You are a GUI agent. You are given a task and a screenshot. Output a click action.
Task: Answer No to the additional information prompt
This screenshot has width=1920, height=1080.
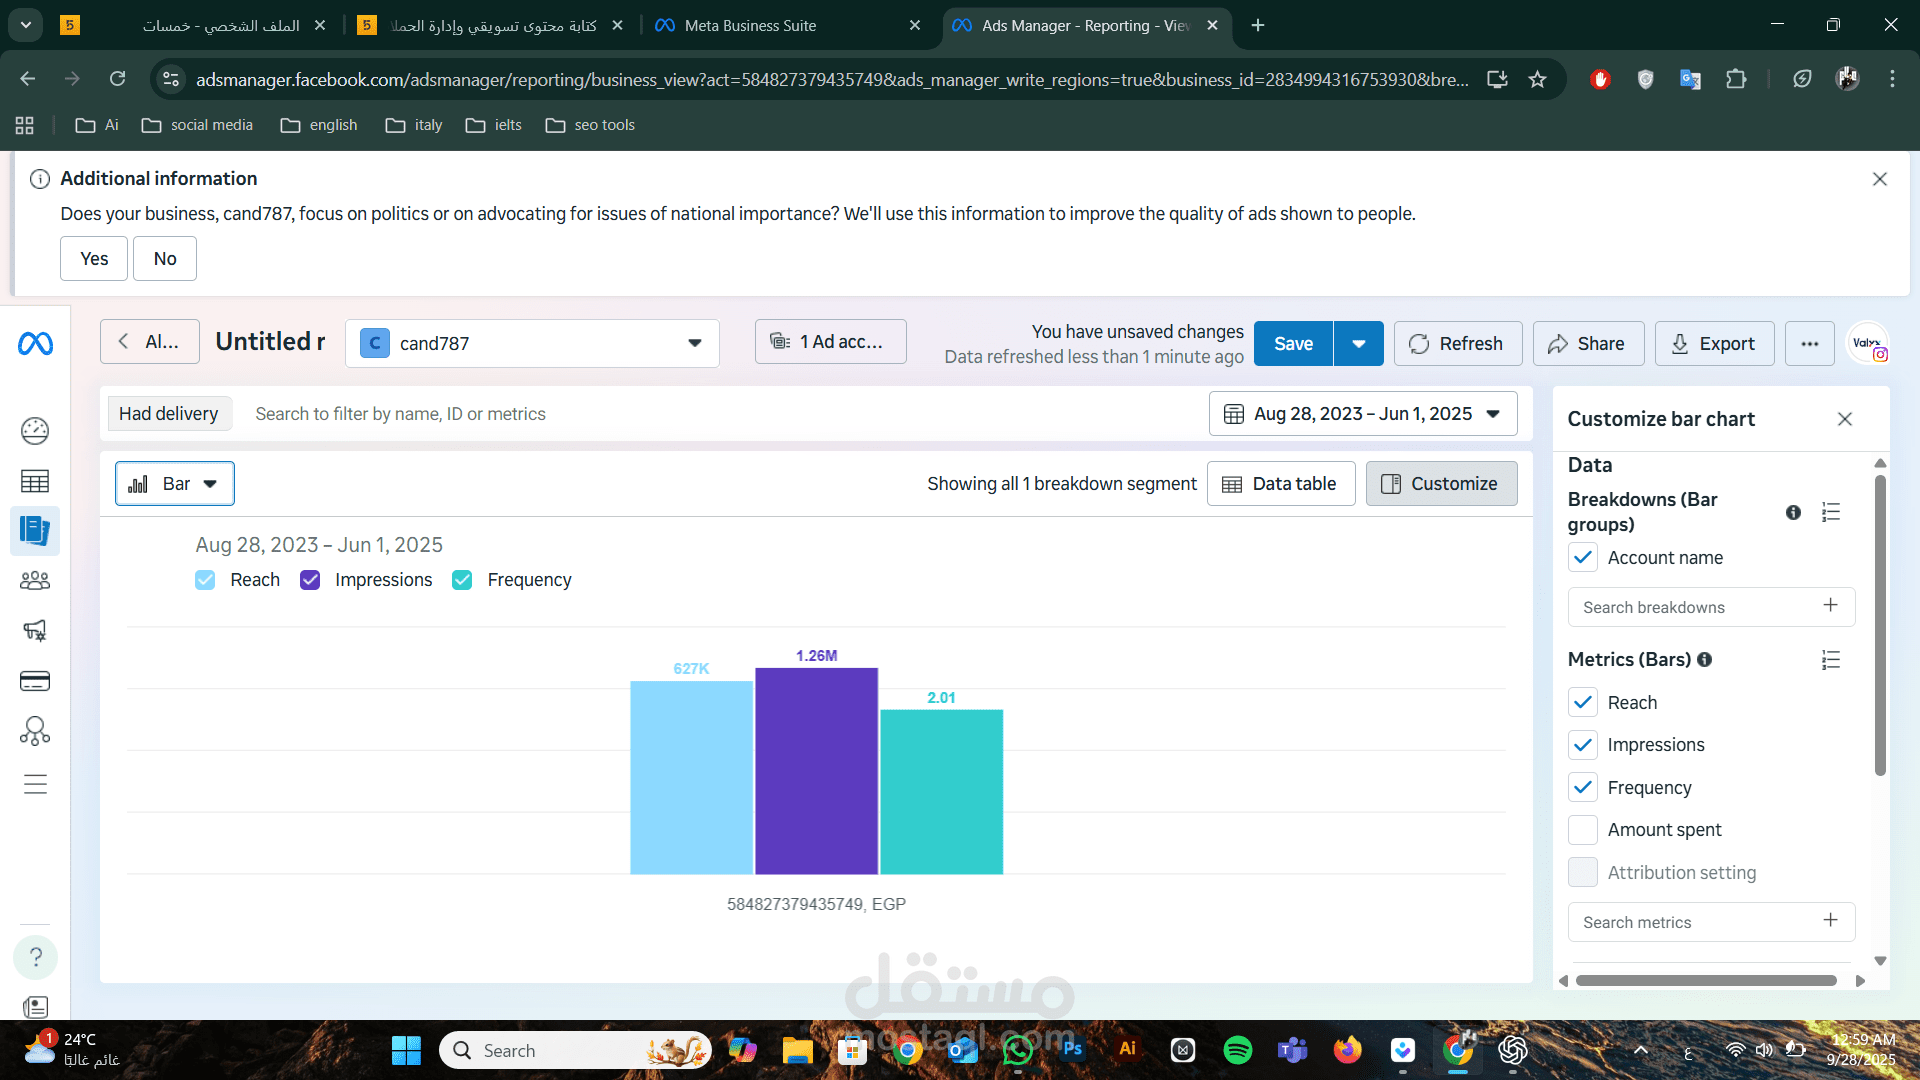click(x=165, y=259)
